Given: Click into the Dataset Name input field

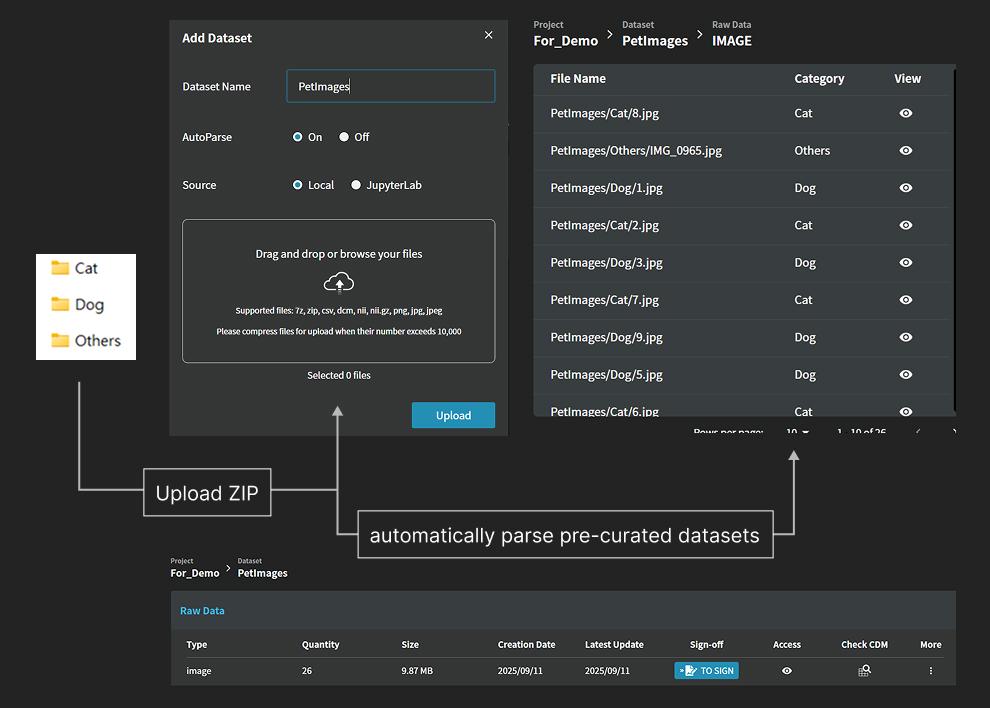Looking at the screenshot, I should click(x=390, y=86).
